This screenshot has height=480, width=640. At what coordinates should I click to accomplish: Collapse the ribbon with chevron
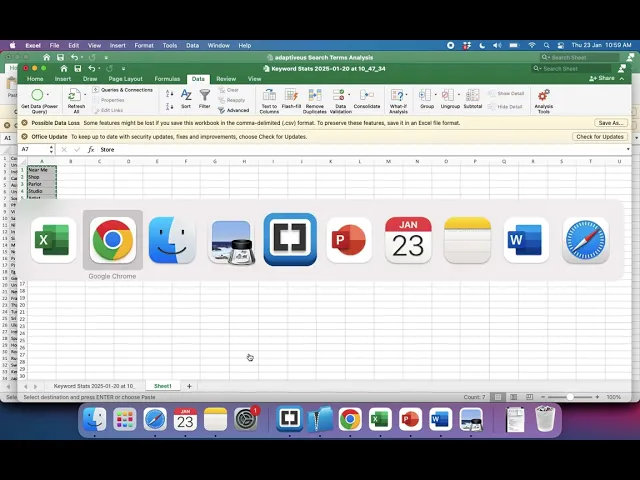[622, 78]
